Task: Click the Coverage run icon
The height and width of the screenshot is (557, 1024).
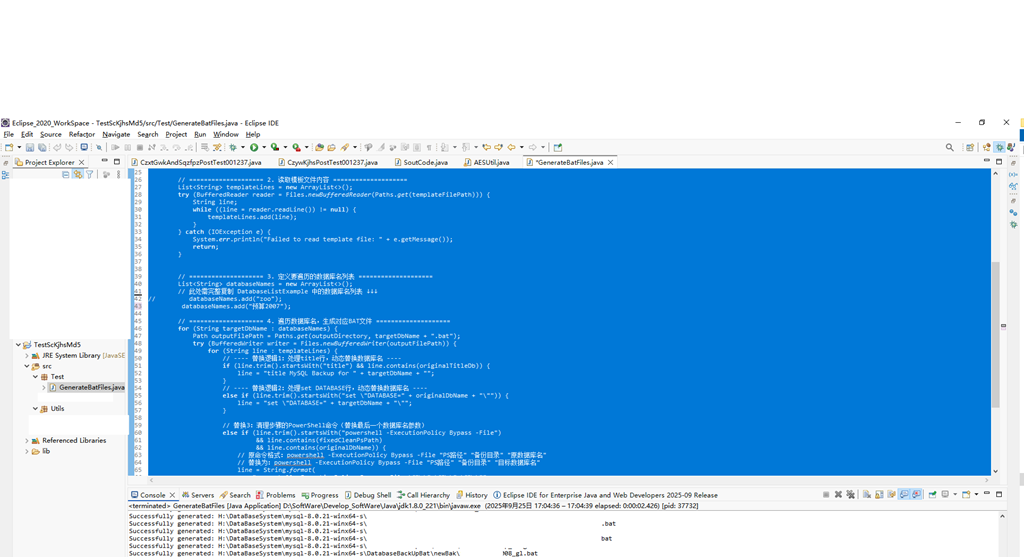Action: pos(275,147)
